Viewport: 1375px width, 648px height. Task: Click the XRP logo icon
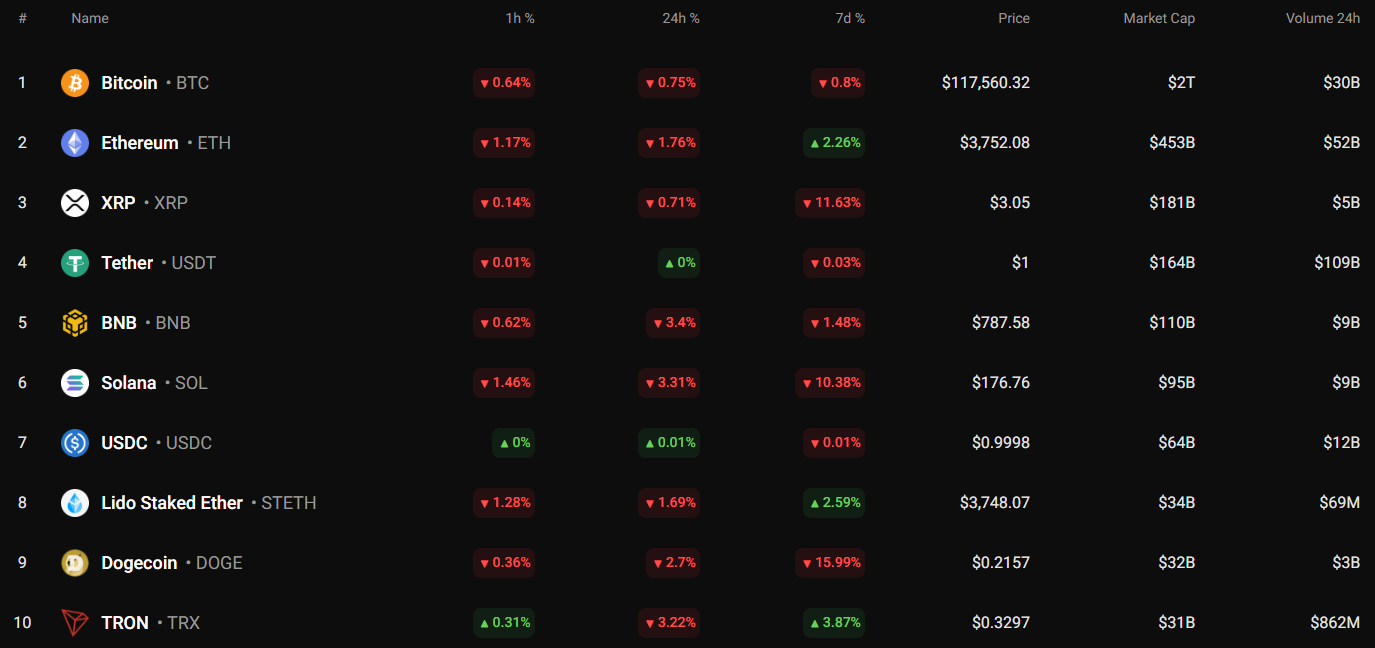pos(75,203)
